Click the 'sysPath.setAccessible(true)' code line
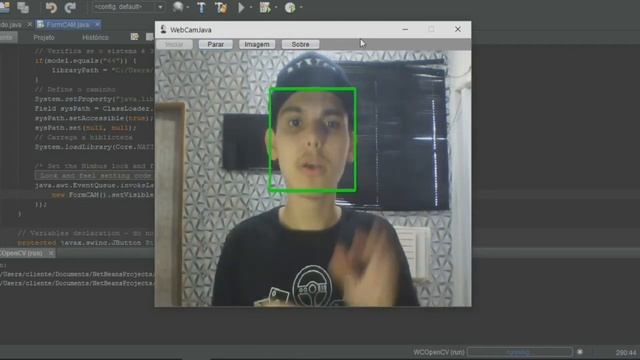640x360 pixels. click(x=94, y=118)
